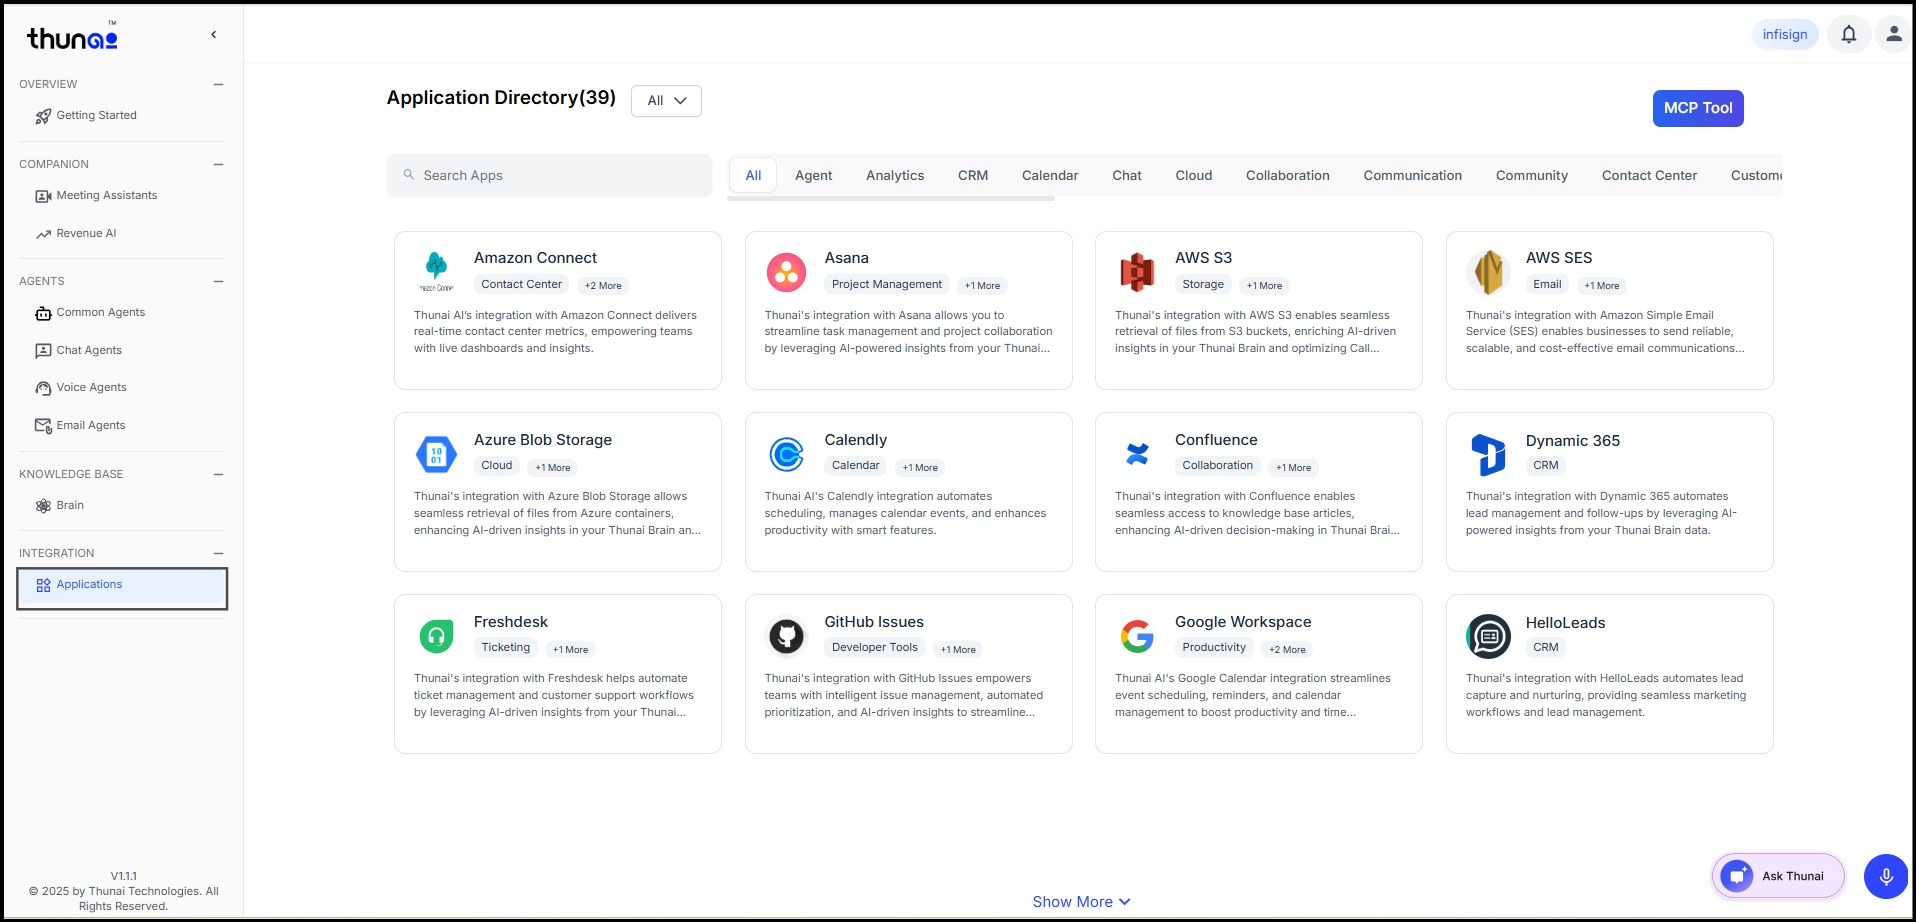Click the Asana logo
This screenshot has height=922, width=1916.
[x=786, y=272]
